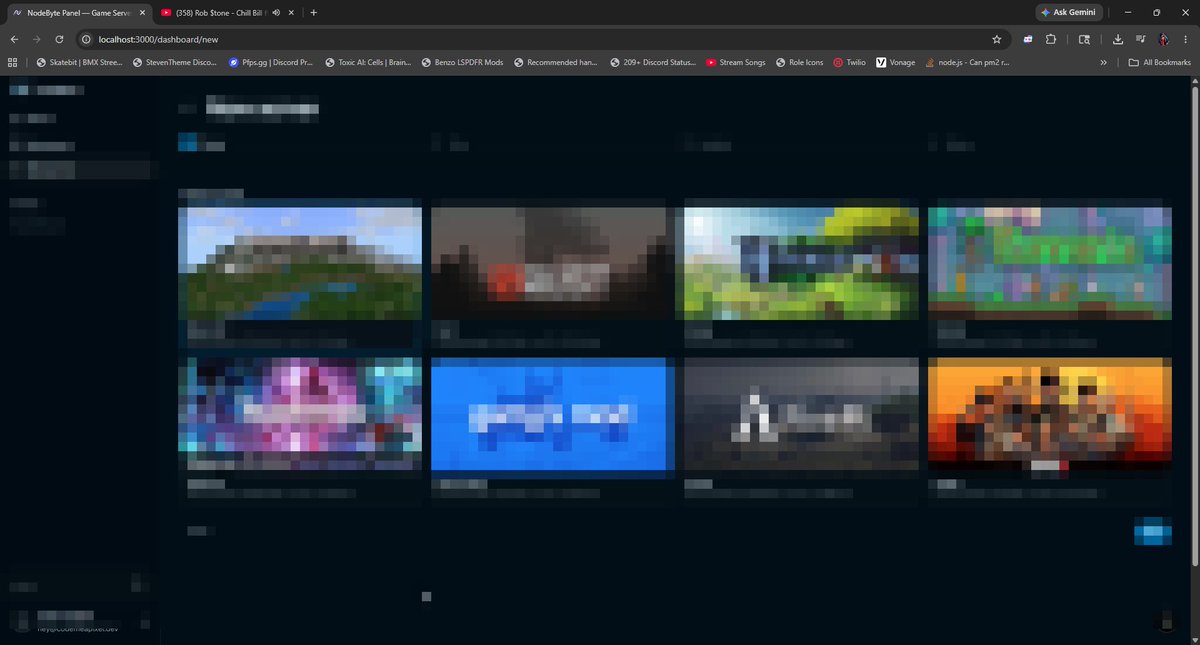Viewport: 1200px width, 645px height.
Task: Open the Benzo LSPDFR Mods bookmark
Action: point(461,62)
